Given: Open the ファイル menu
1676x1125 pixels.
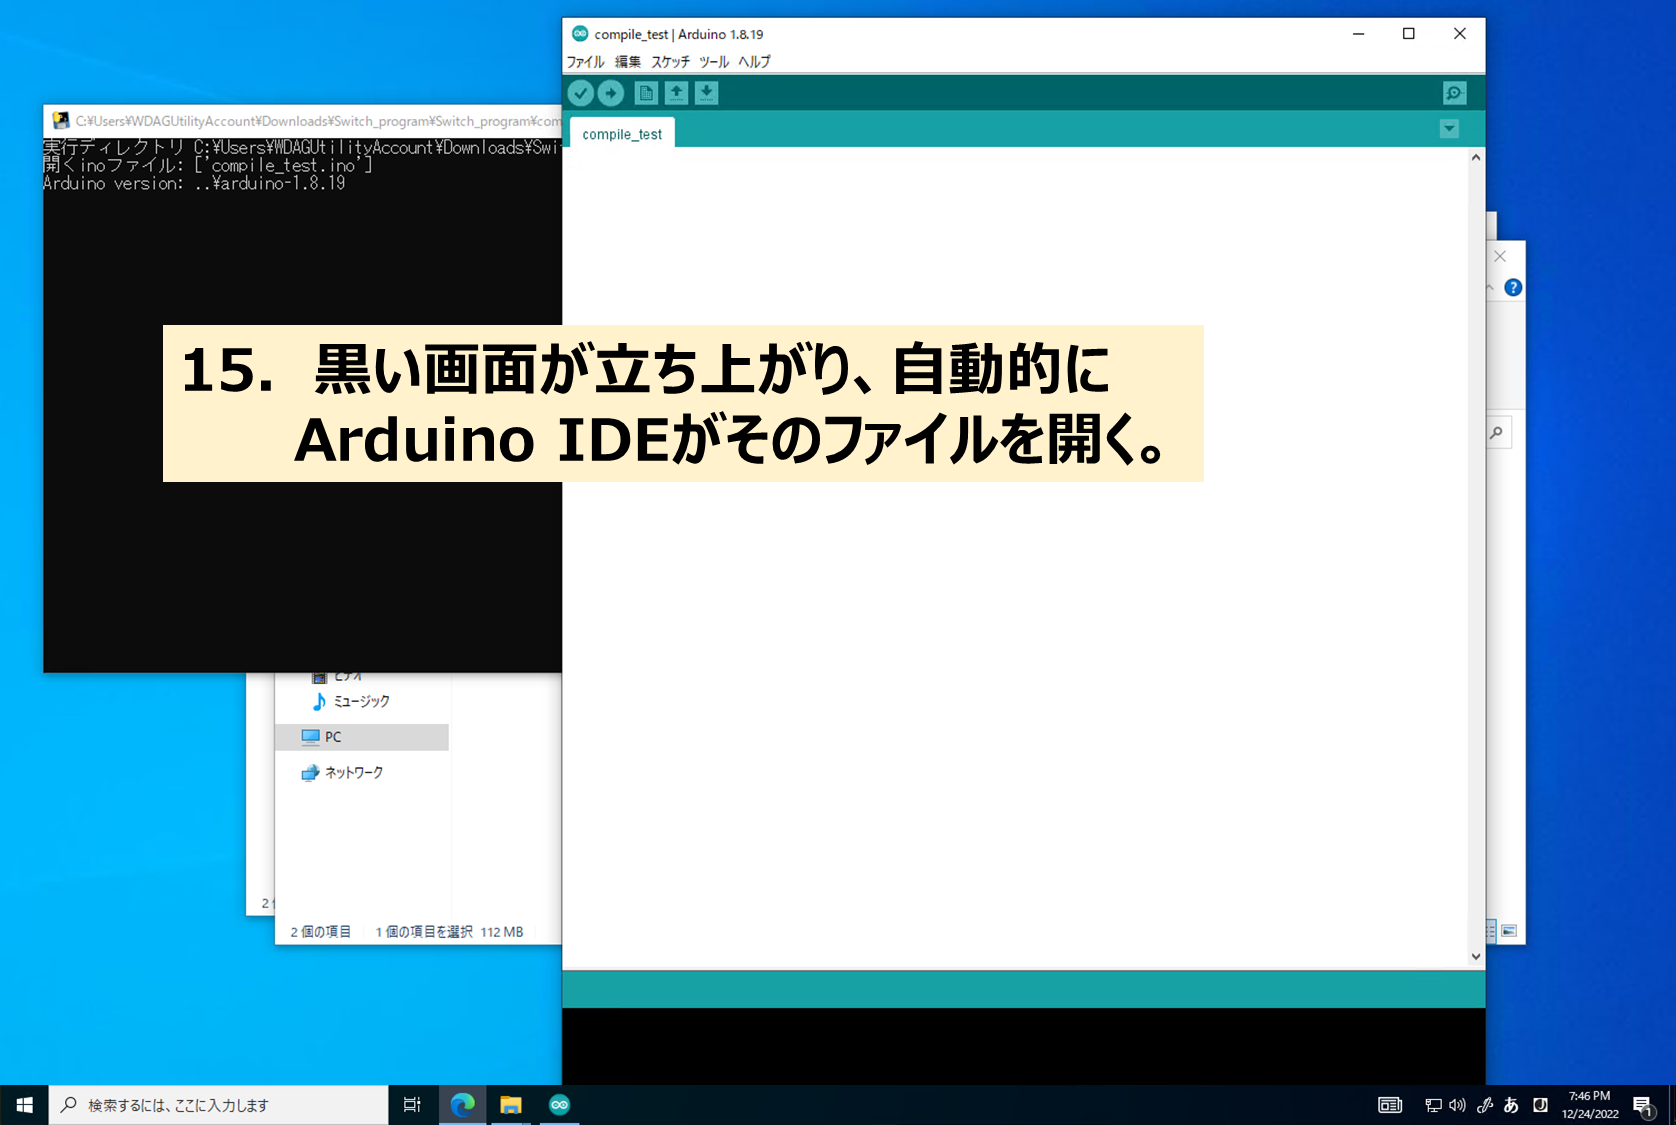Looking at the screenshot, I should pos(585,62).
